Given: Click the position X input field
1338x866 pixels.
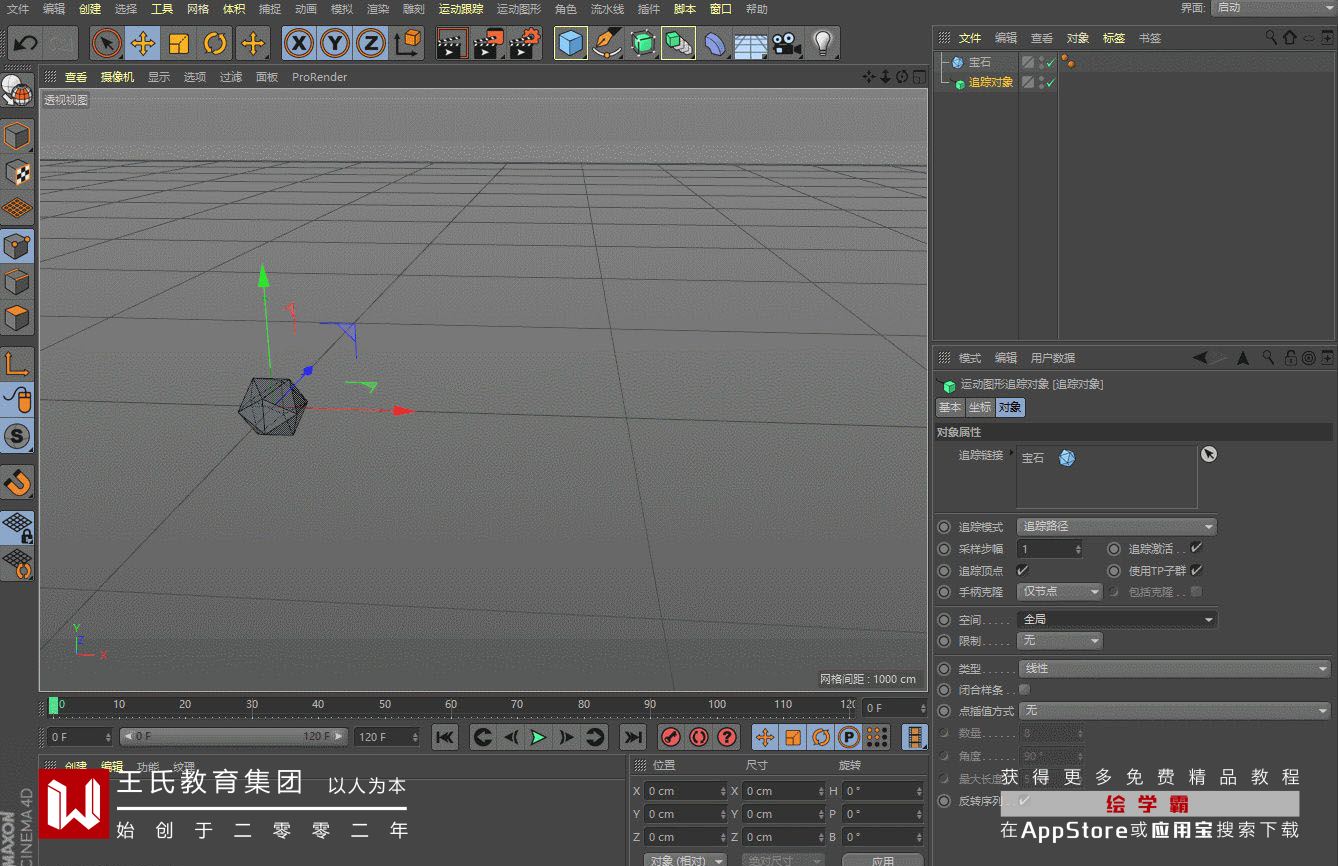Looking at the screenshot, I should click(686, 791).
